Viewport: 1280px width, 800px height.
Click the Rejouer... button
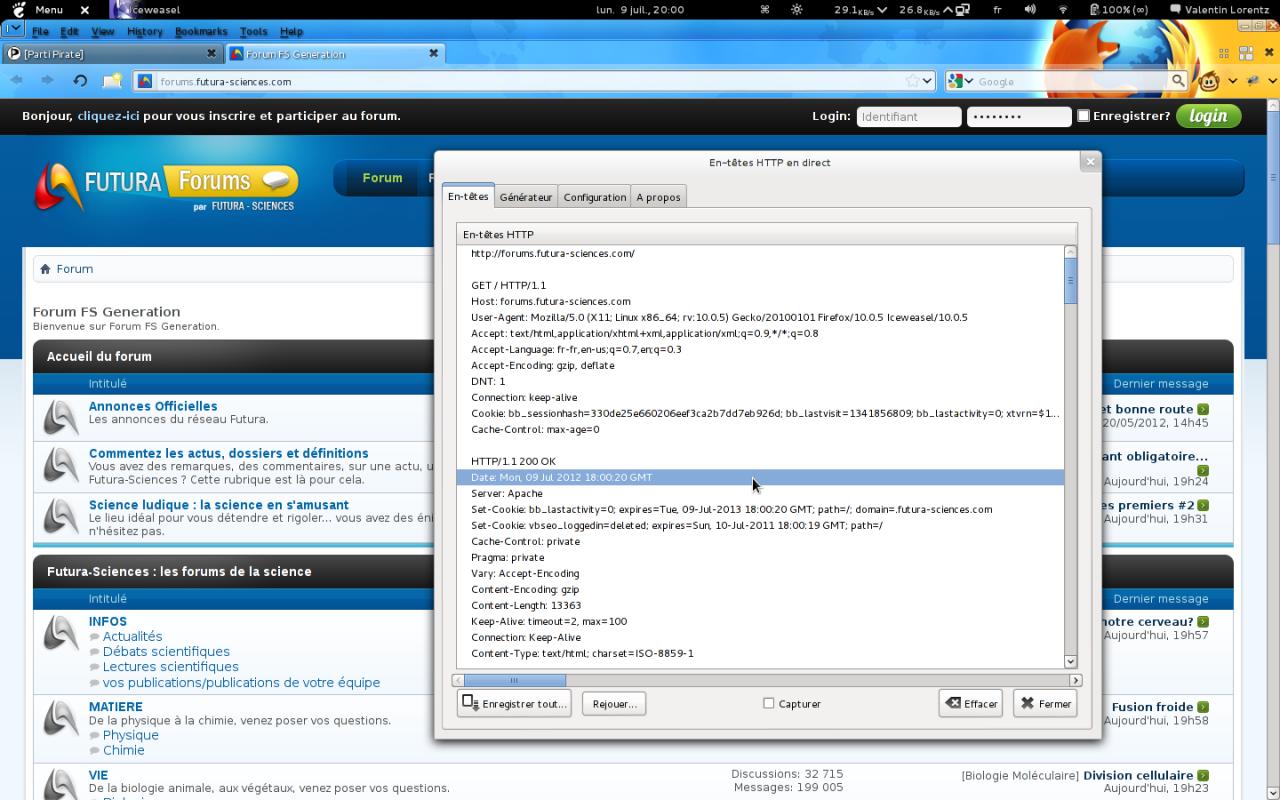tap(614, 704)
